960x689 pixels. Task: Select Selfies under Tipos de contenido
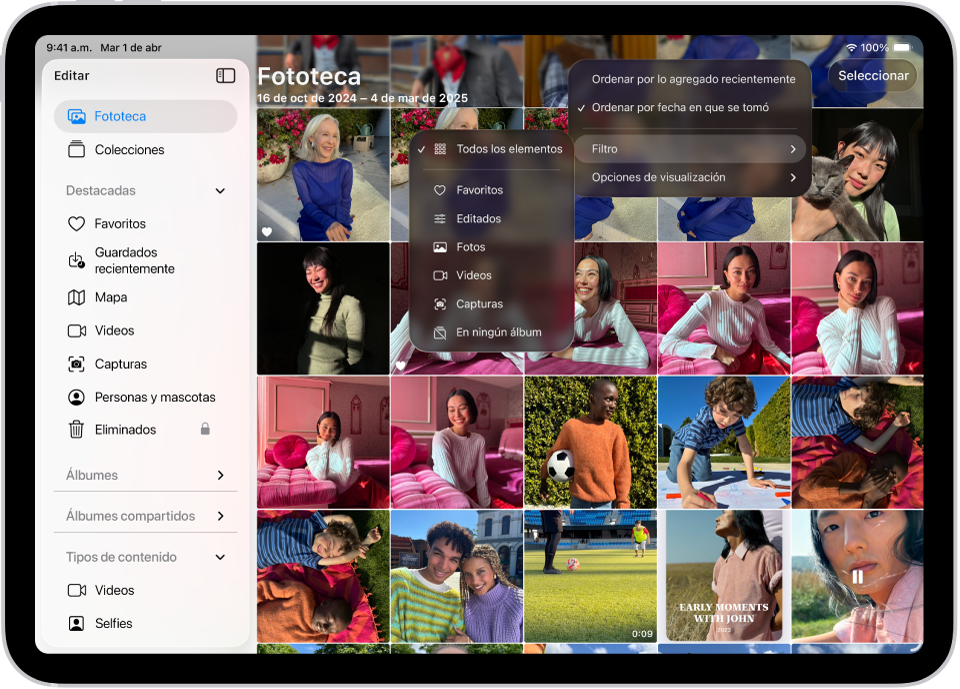113,623
